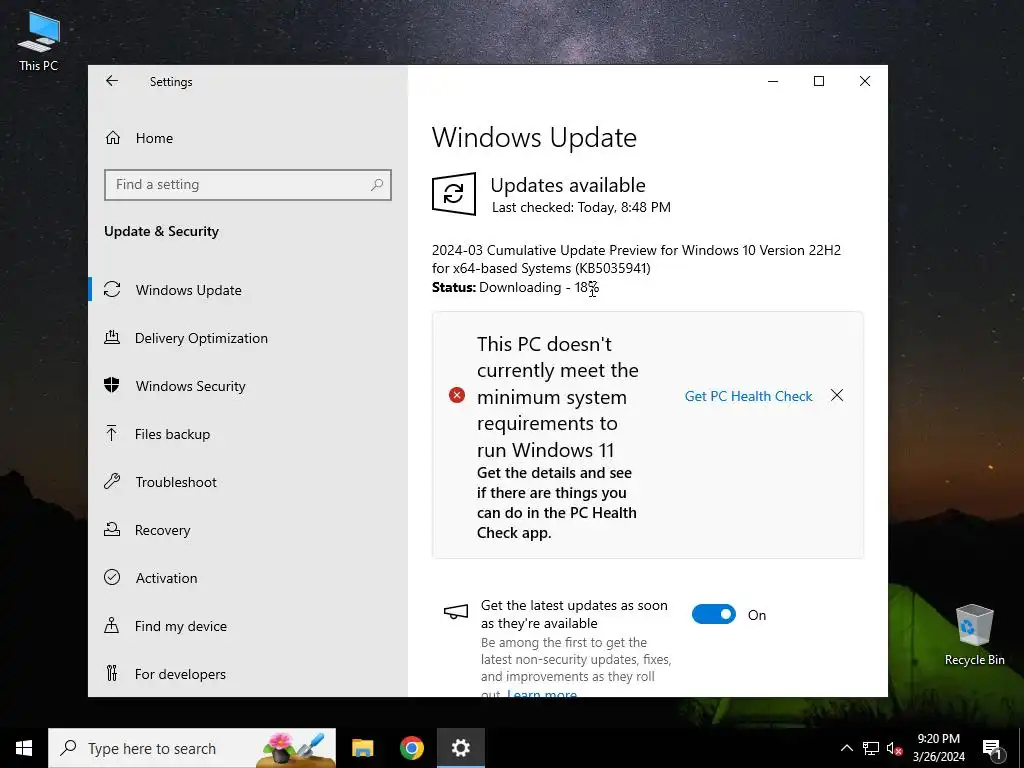Dismiss the Windows 11 requirements notice
The width and height of the screenshot is (1024, 768).
(837, 395)
